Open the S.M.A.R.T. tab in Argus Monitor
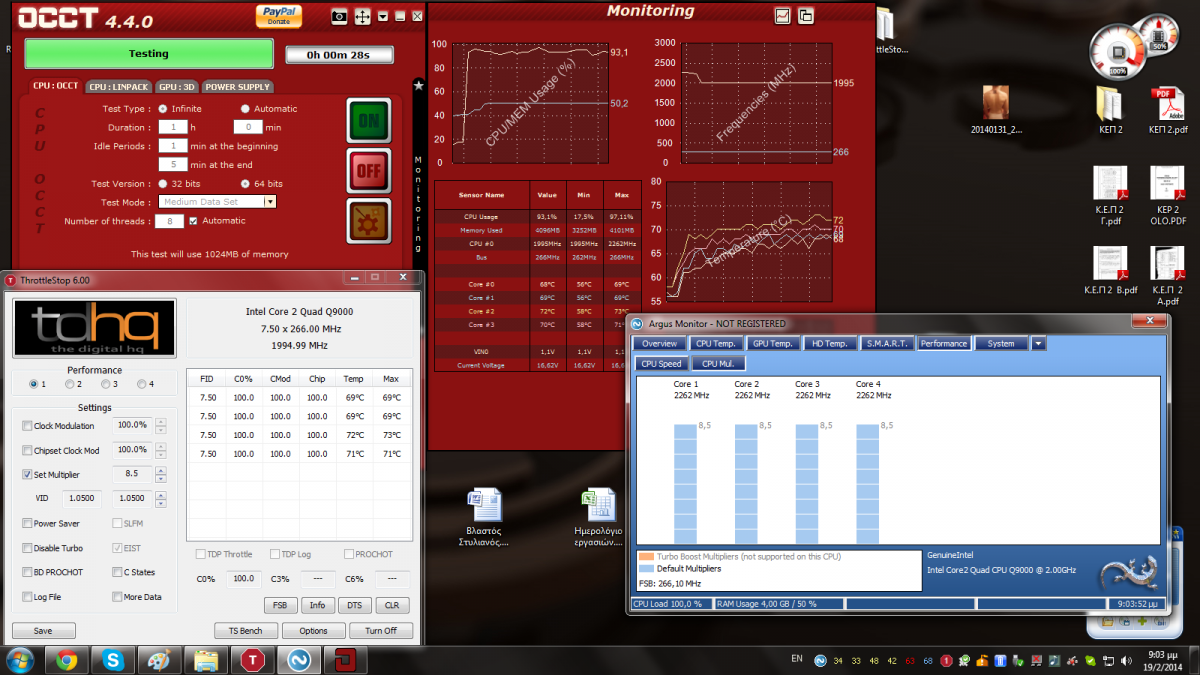The image size is (1200, 675). coord(886,343)
